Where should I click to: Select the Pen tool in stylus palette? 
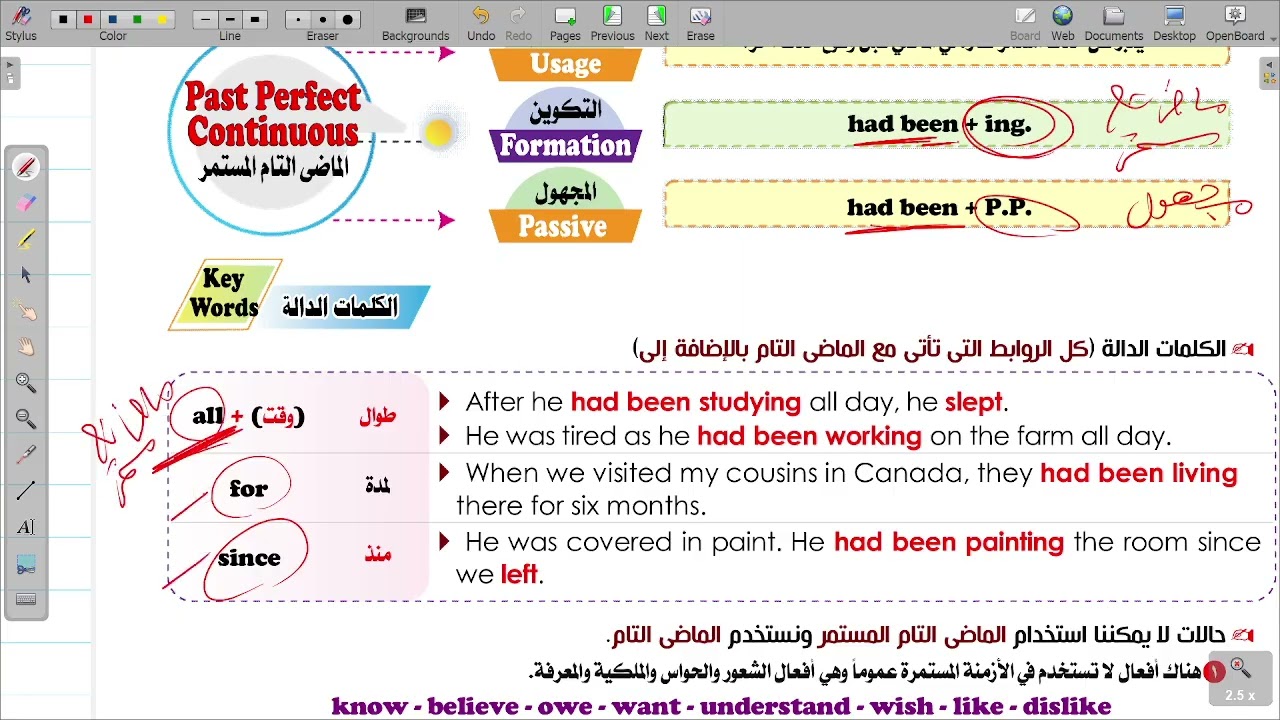click(x=26, y=167)
